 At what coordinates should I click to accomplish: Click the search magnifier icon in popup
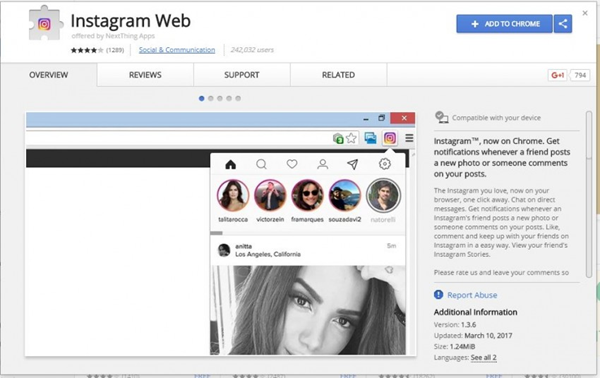[x=261, y=165]
